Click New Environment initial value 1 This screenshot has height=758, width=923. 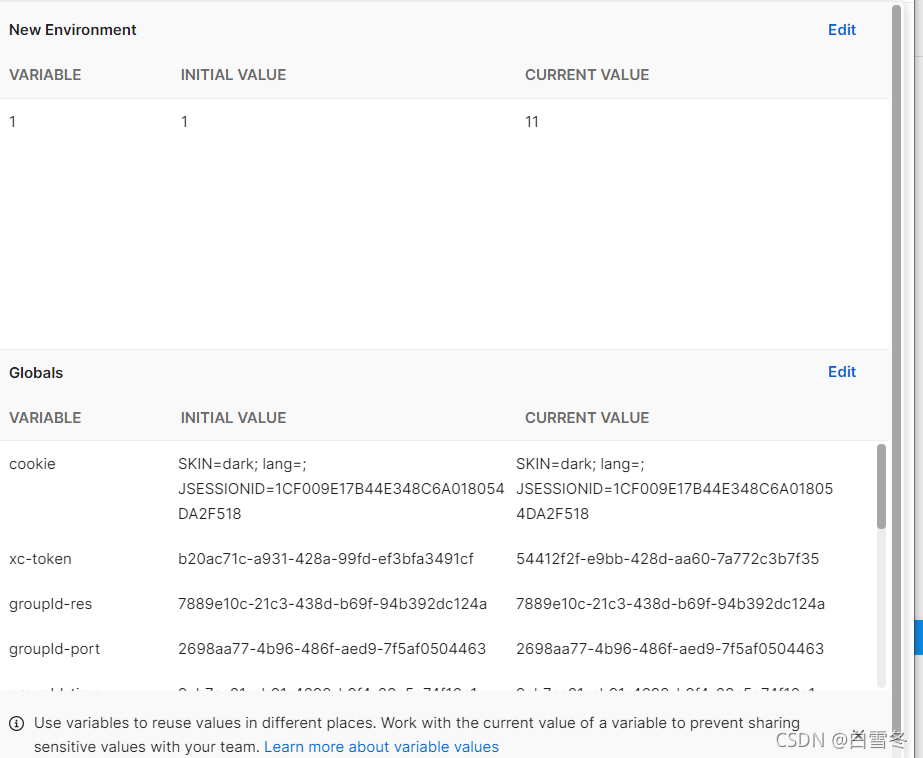[184, 122]
